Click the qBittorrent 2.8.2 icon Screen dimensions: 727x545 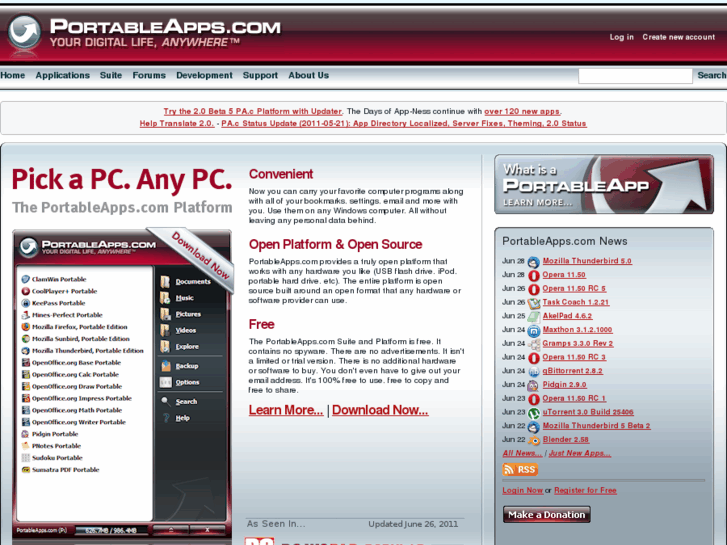(x=534, y=372)
